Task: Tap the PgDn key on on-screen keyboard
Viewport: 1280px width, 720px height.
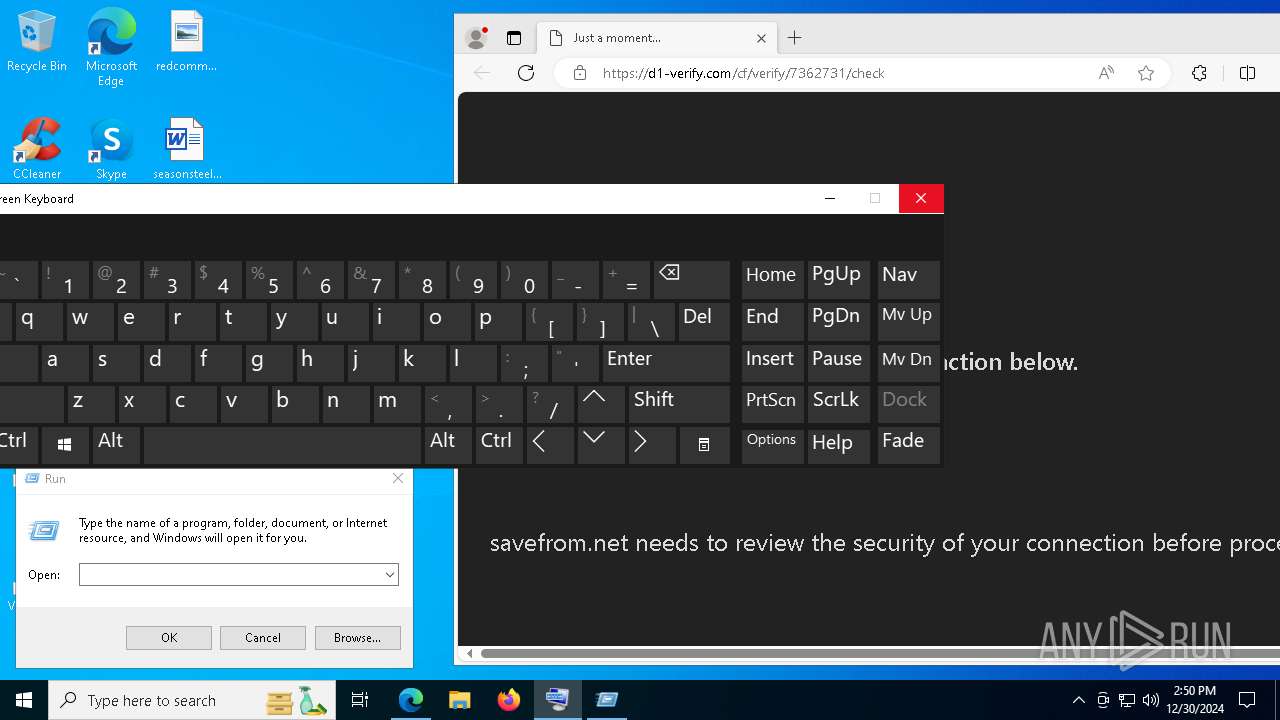Action: (x=838, y=321)
